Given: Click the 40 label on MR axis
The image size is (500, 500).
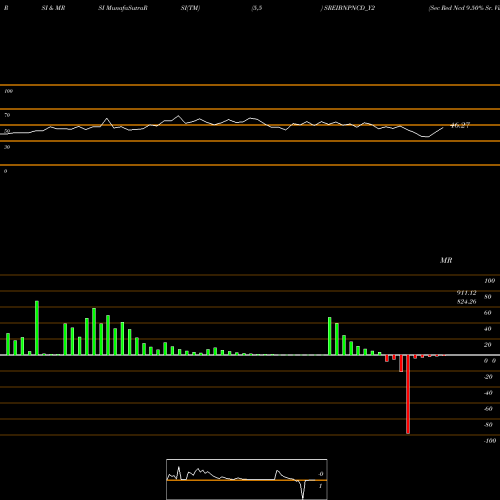Looking at the screenshot, I should pyautogui.click(x=488, y=329).
